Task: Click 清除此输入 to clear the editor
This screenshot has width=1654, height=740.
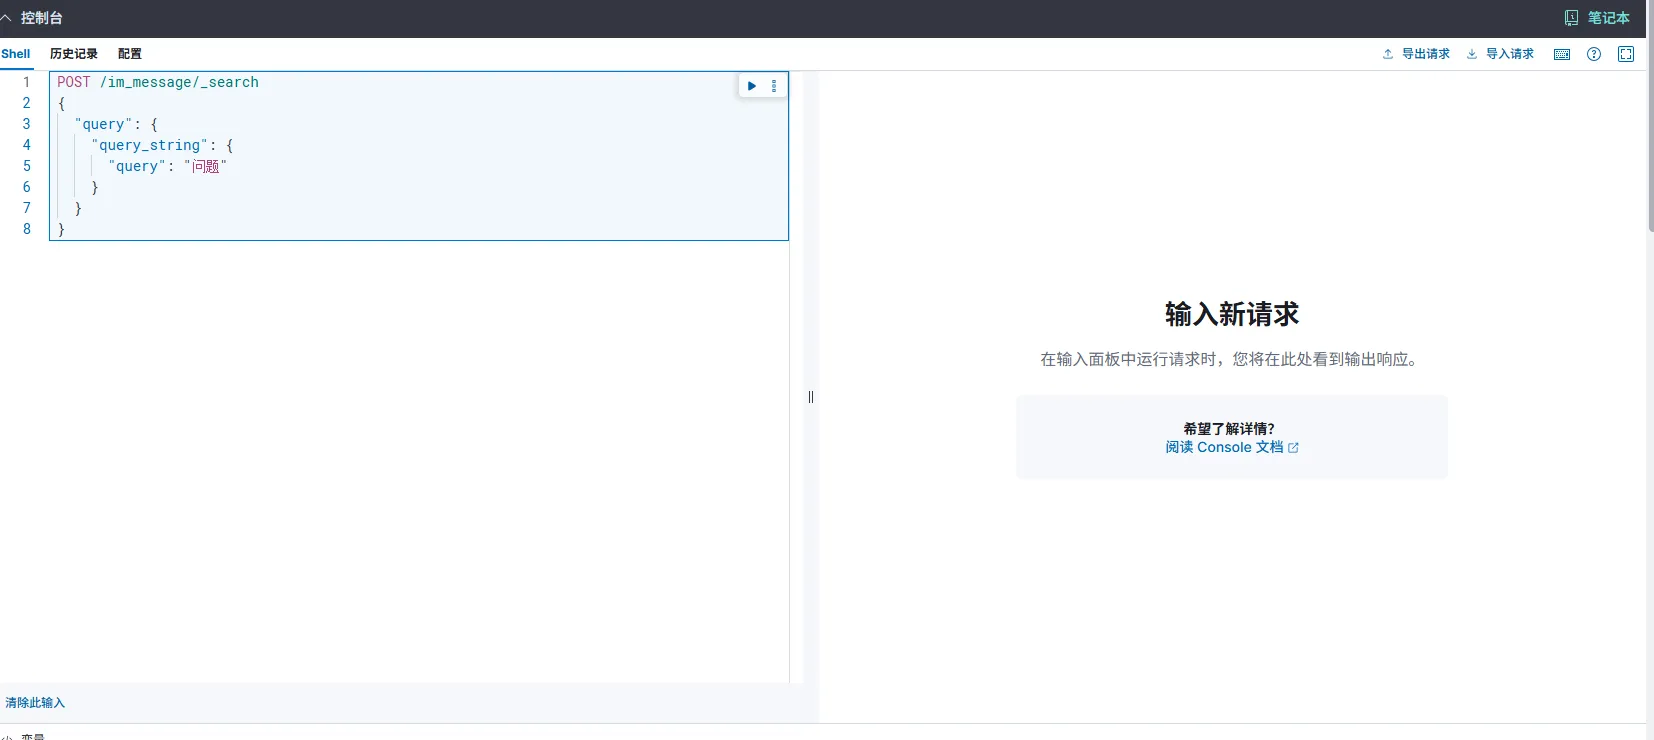Action: 35,703
